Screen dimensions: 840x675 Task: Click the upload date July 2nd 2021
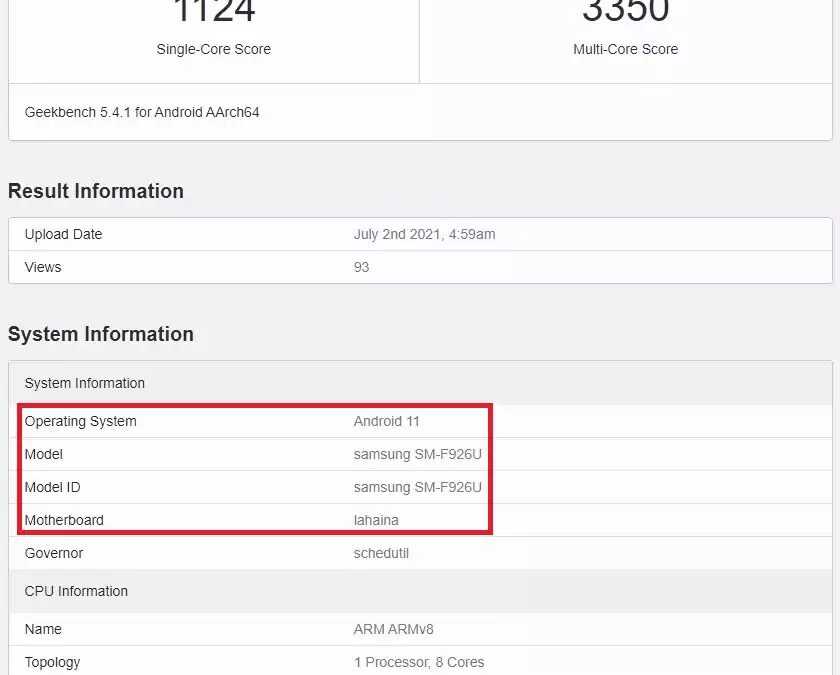click(x=426, y=234)
